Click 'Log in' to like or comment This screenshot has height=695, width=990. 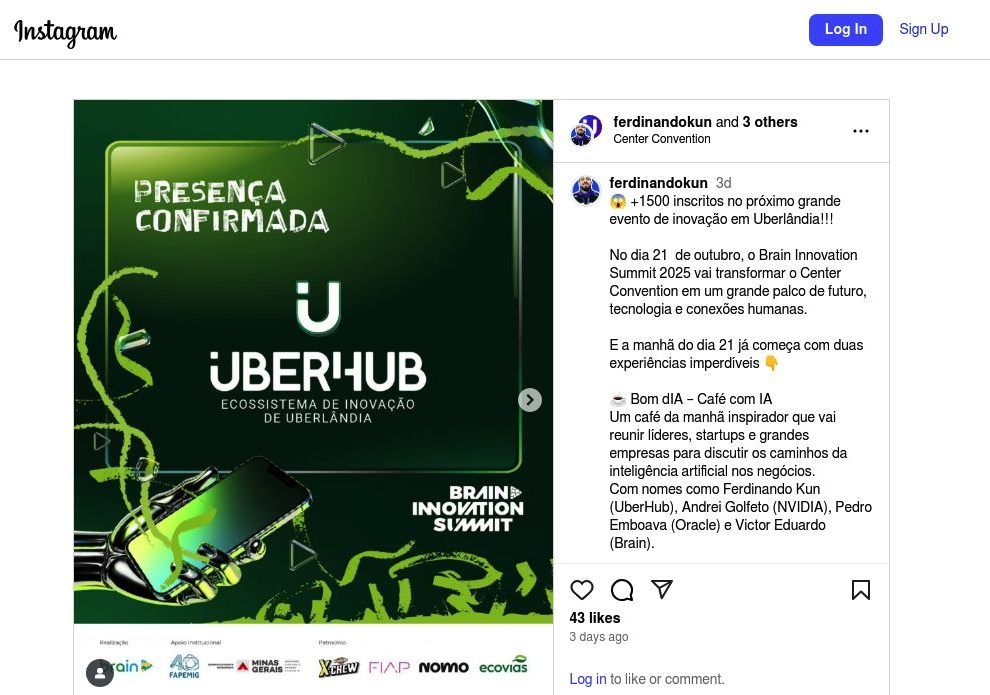coord(588,679)
